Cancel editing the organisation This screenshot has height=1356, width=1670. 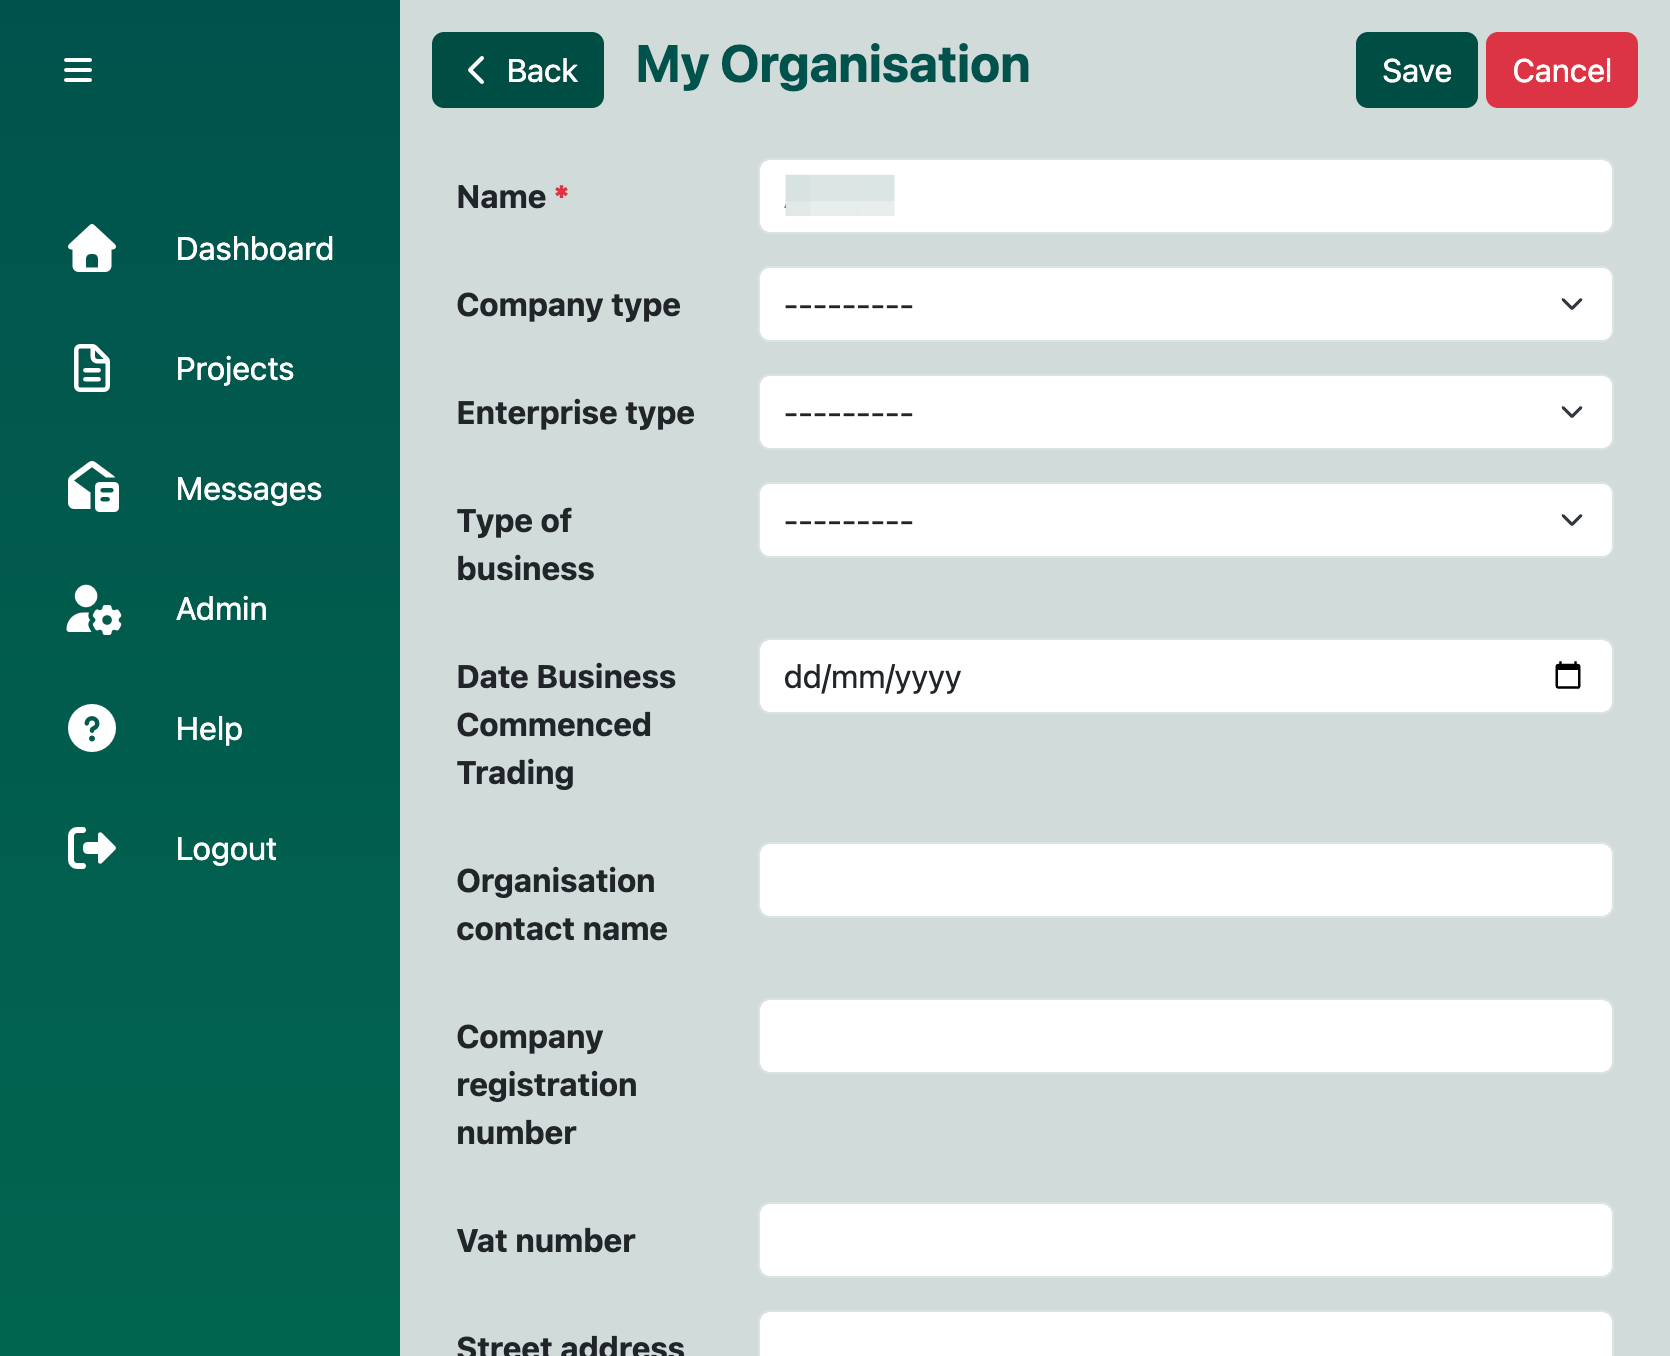coord(1562,70)
